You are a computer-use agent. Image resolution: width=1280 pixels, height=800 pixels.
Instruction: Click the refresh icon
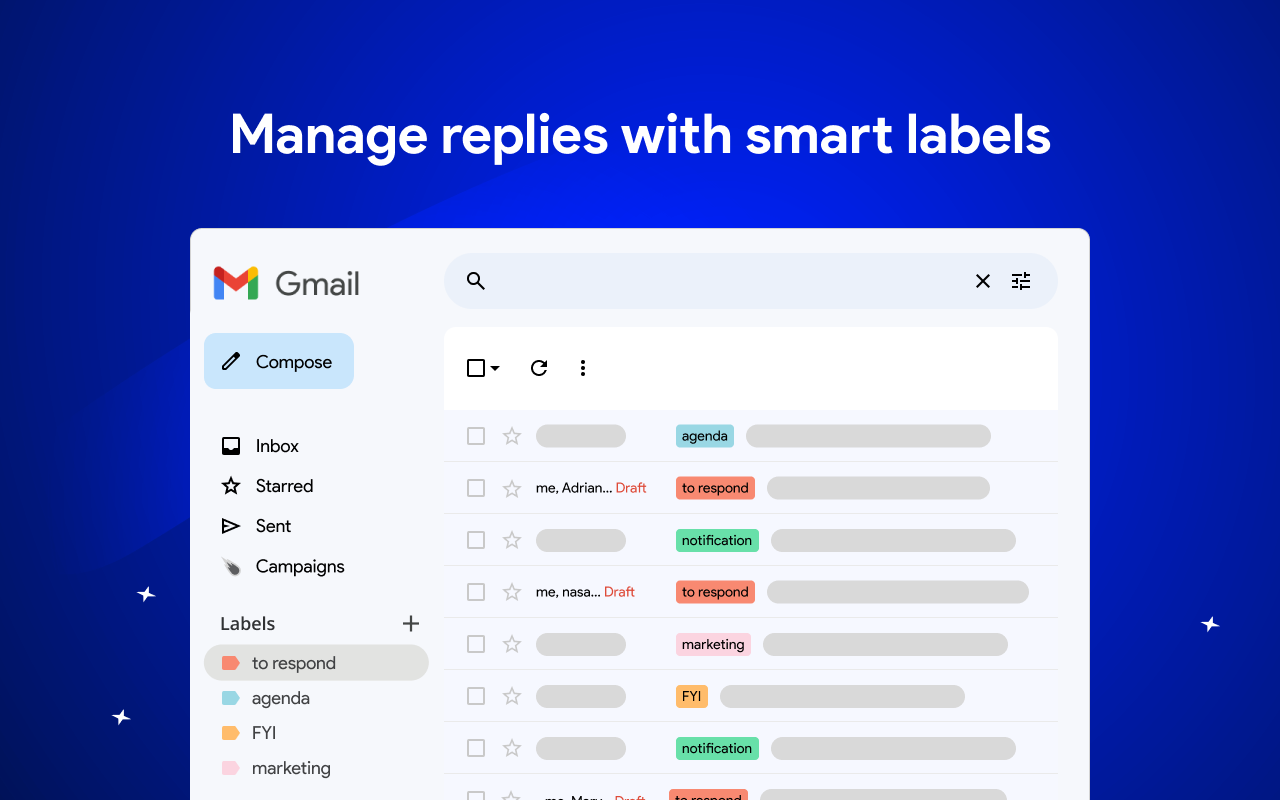tap(539, 368)
